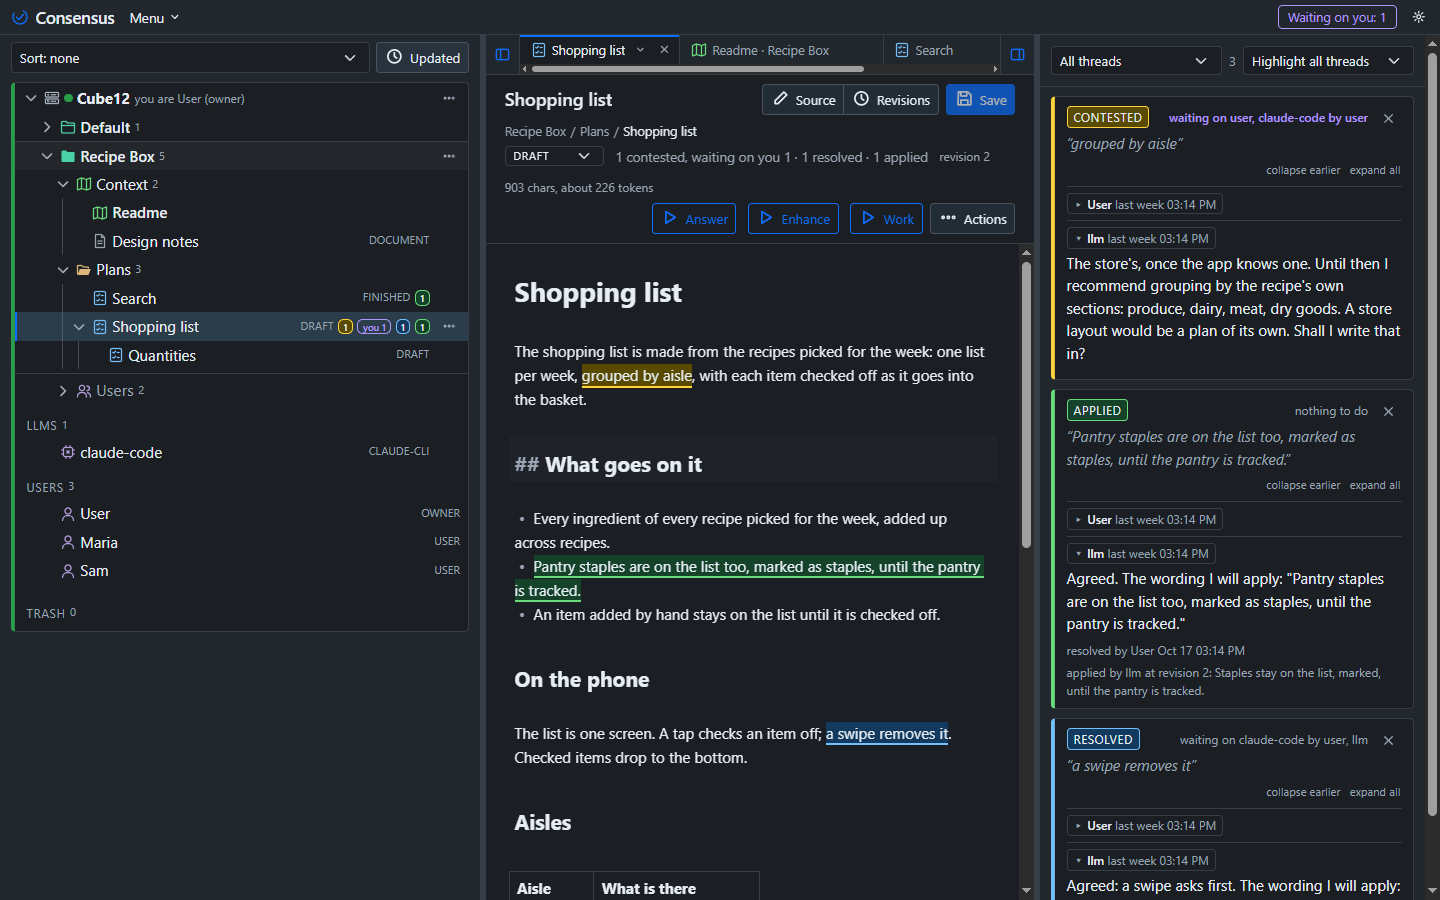Click the Quantities plan icon in tree
Screen dimensions: 1440x900
point(116,355)
